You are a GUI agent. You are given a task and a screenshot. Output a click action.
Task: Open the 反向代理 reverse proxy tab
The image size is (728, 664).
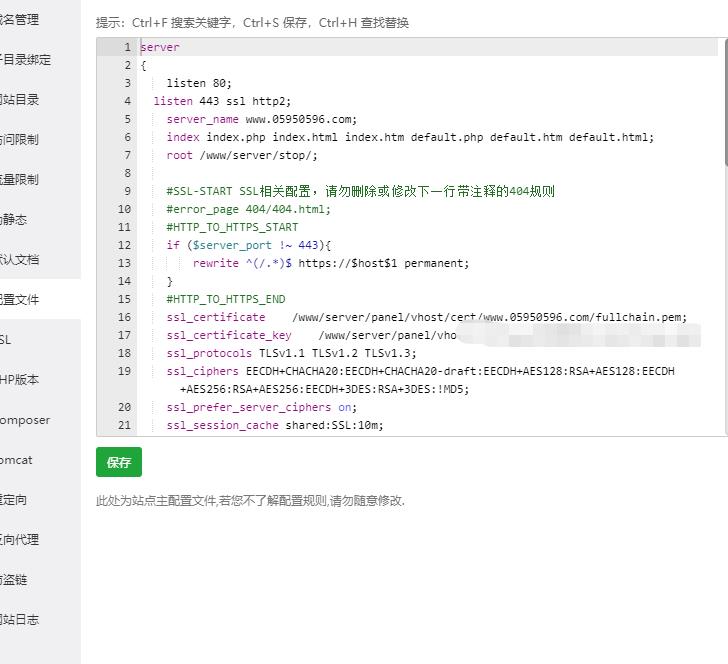pos(40,540)
